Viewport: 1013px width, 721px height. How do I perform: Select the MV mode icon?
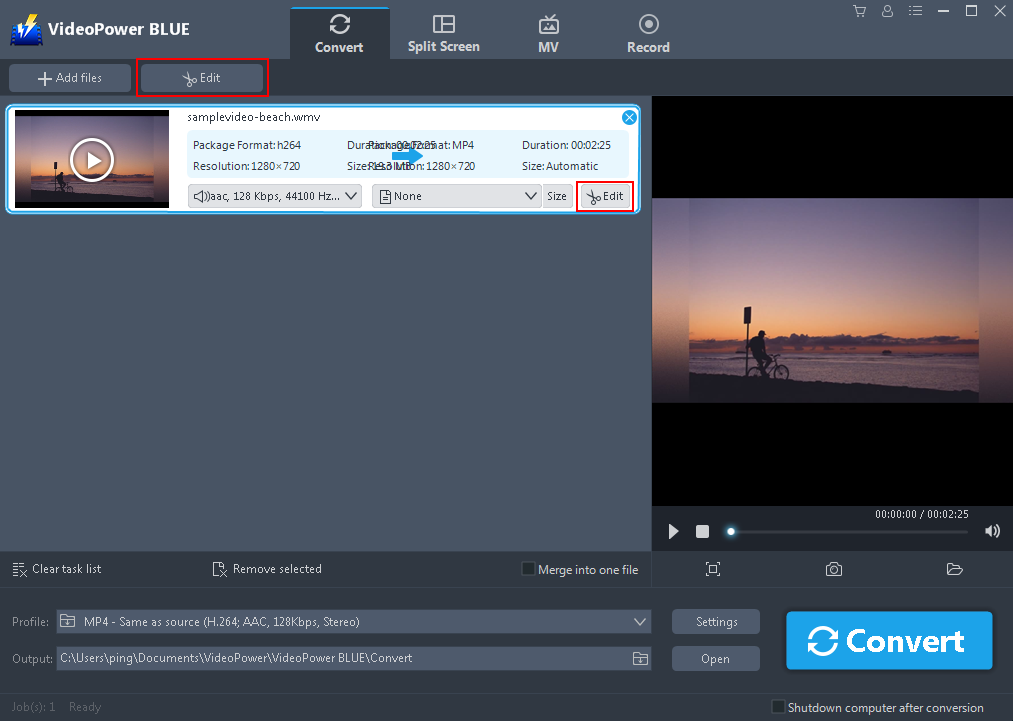click(548, 32)
